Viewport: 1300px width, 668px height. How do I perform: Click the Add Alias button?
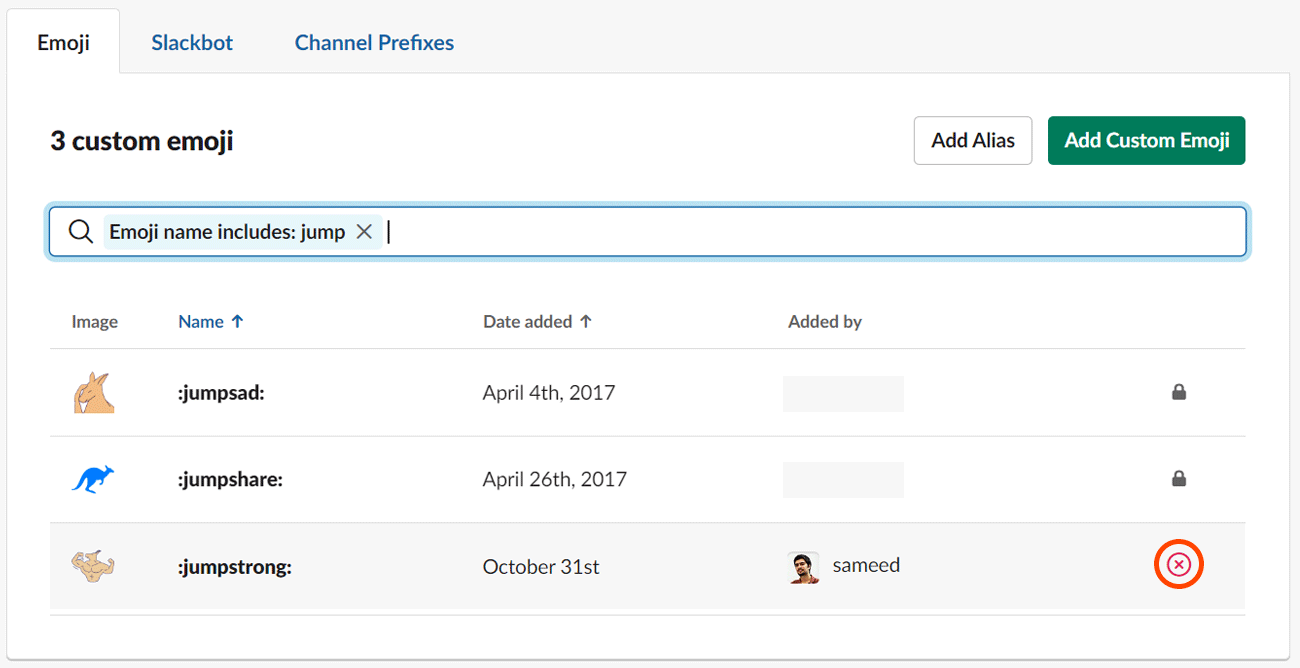coord(972,140)
